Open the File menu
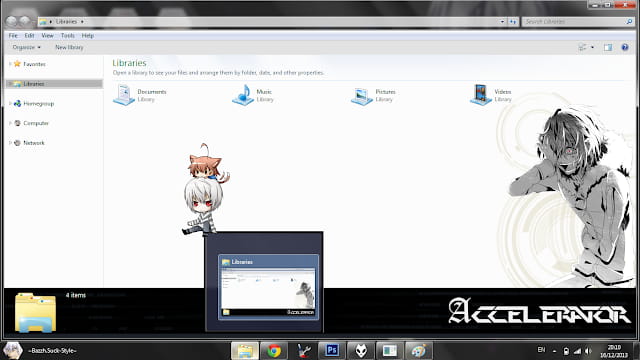The image size is (640, 360). tap(13, 36)
